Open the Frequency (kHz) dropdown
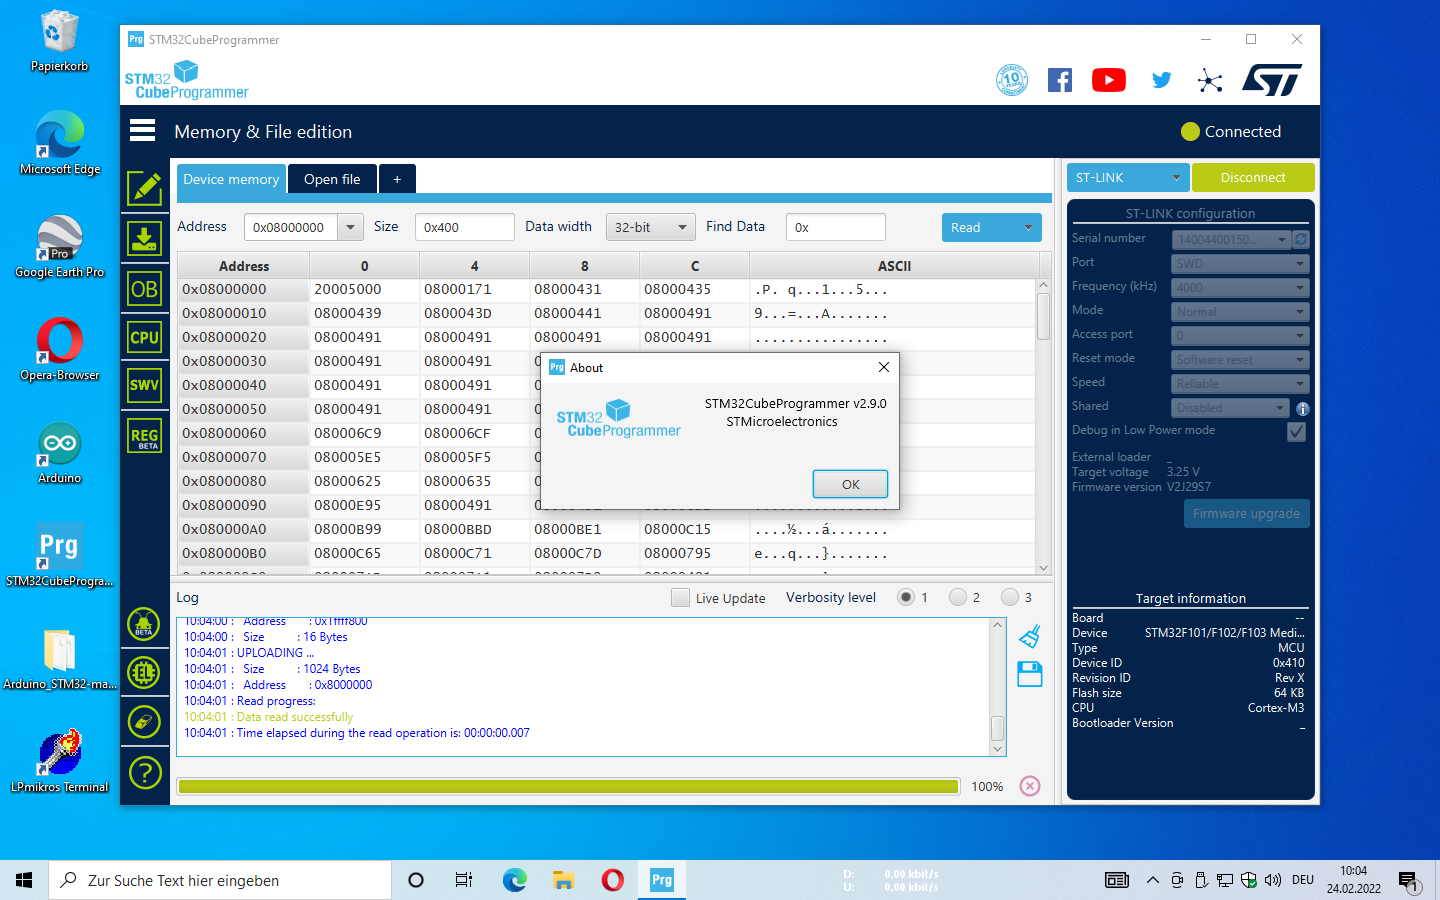Image resolution: width=1440 pixels, height=900 pixels. (x=1240, y=287)
